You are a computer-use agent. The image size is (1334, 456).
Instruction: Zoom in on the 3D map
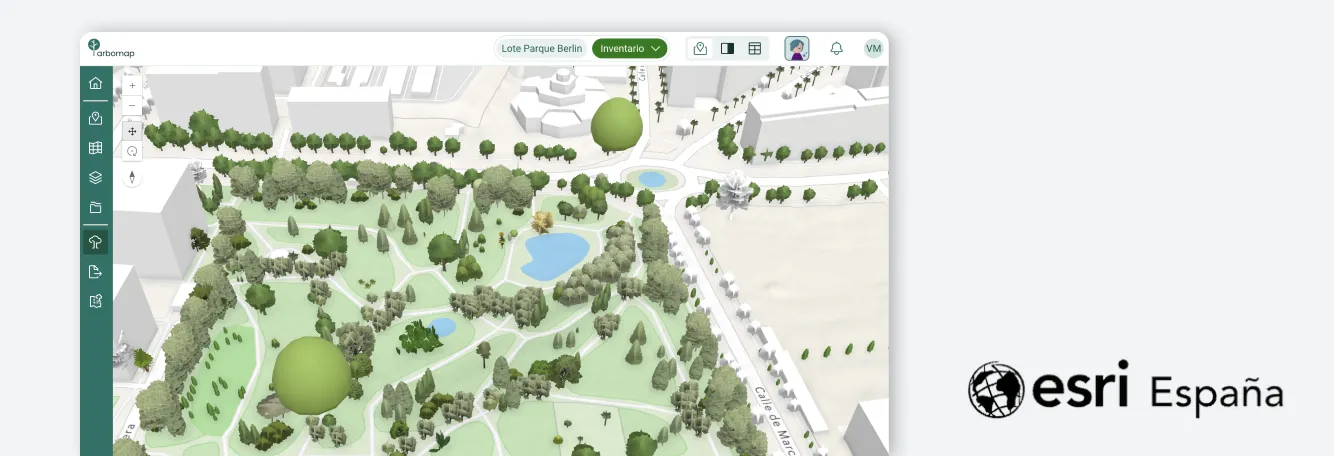coord(132,86)
